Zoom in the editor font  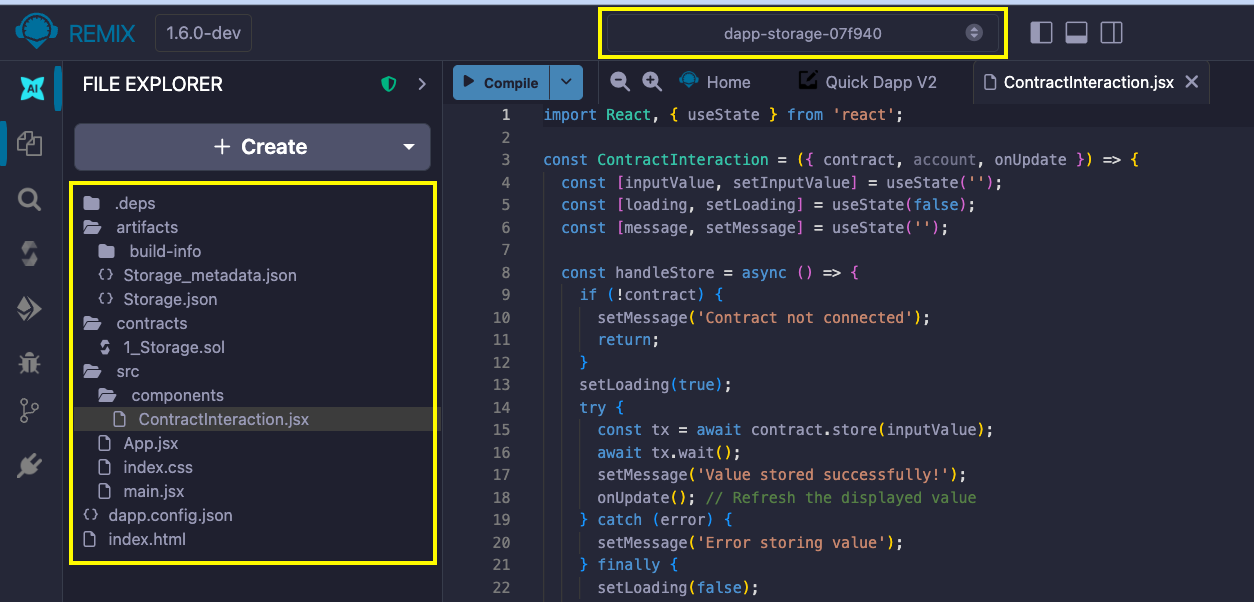click(x=652, y=82)
